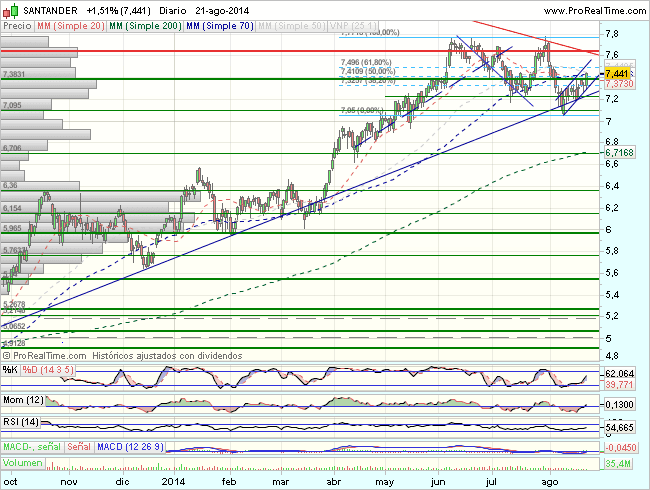Enable the greyed VNP (25 1) indicator
Viewport: 650px width, 490px height.
353,26
